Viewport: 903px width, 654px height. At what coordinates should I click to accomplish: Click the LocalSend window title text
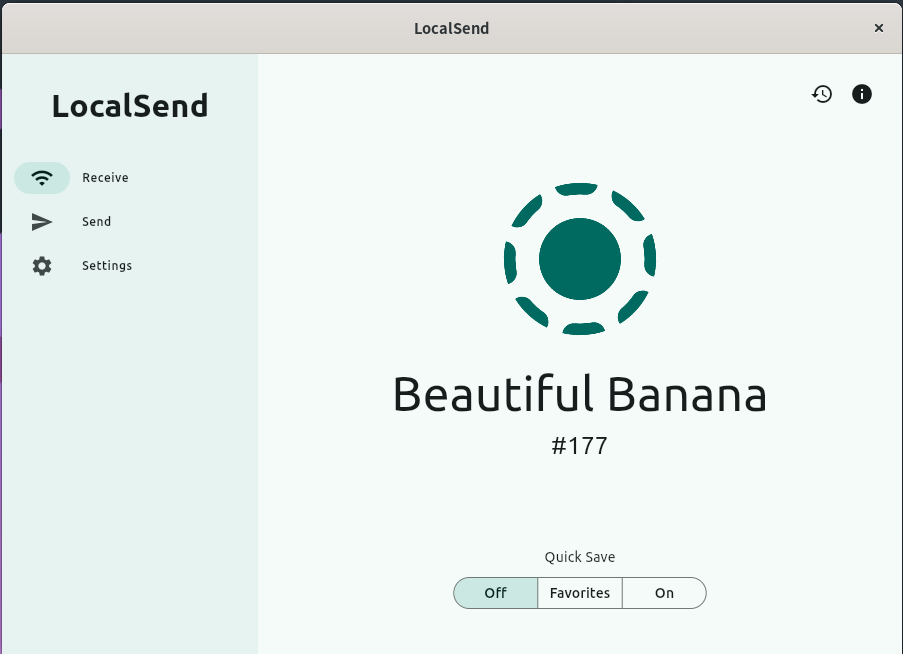452,28
